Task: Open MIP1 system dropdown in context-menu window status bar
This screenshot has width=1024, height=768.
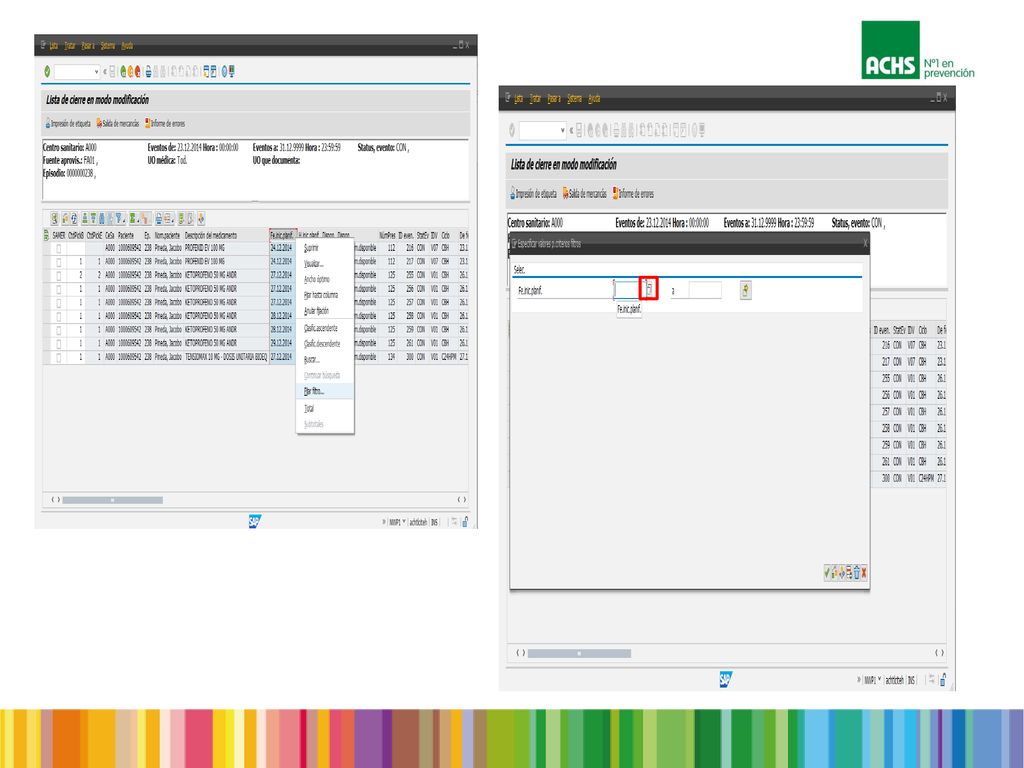Action: pyautogui.click(x=404, y=522)
